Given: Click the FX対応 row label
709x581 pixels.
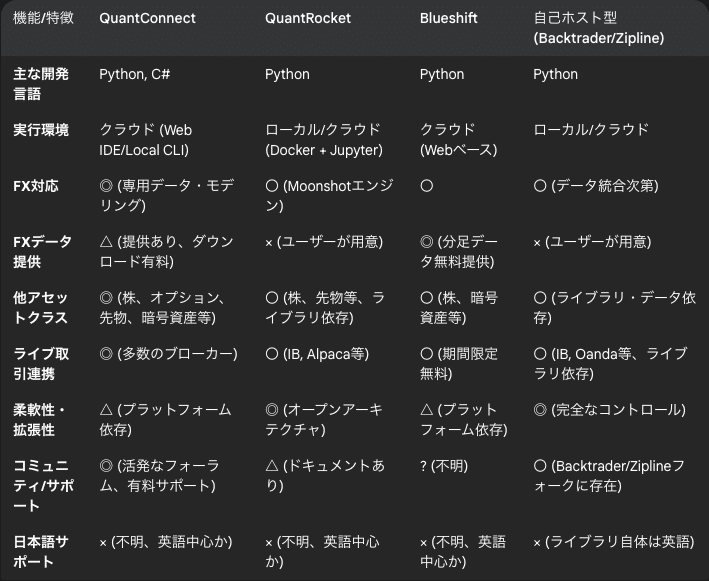Looking at the screenshot, I should [x=36, y=186].
